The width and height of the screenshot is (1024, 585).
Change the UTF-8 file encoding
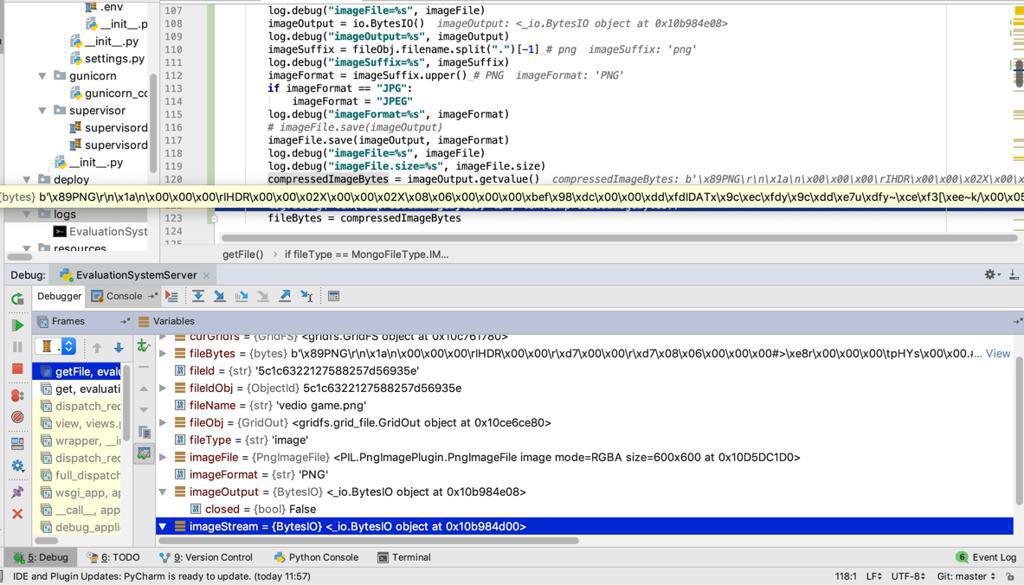click(x=908, y=576)
